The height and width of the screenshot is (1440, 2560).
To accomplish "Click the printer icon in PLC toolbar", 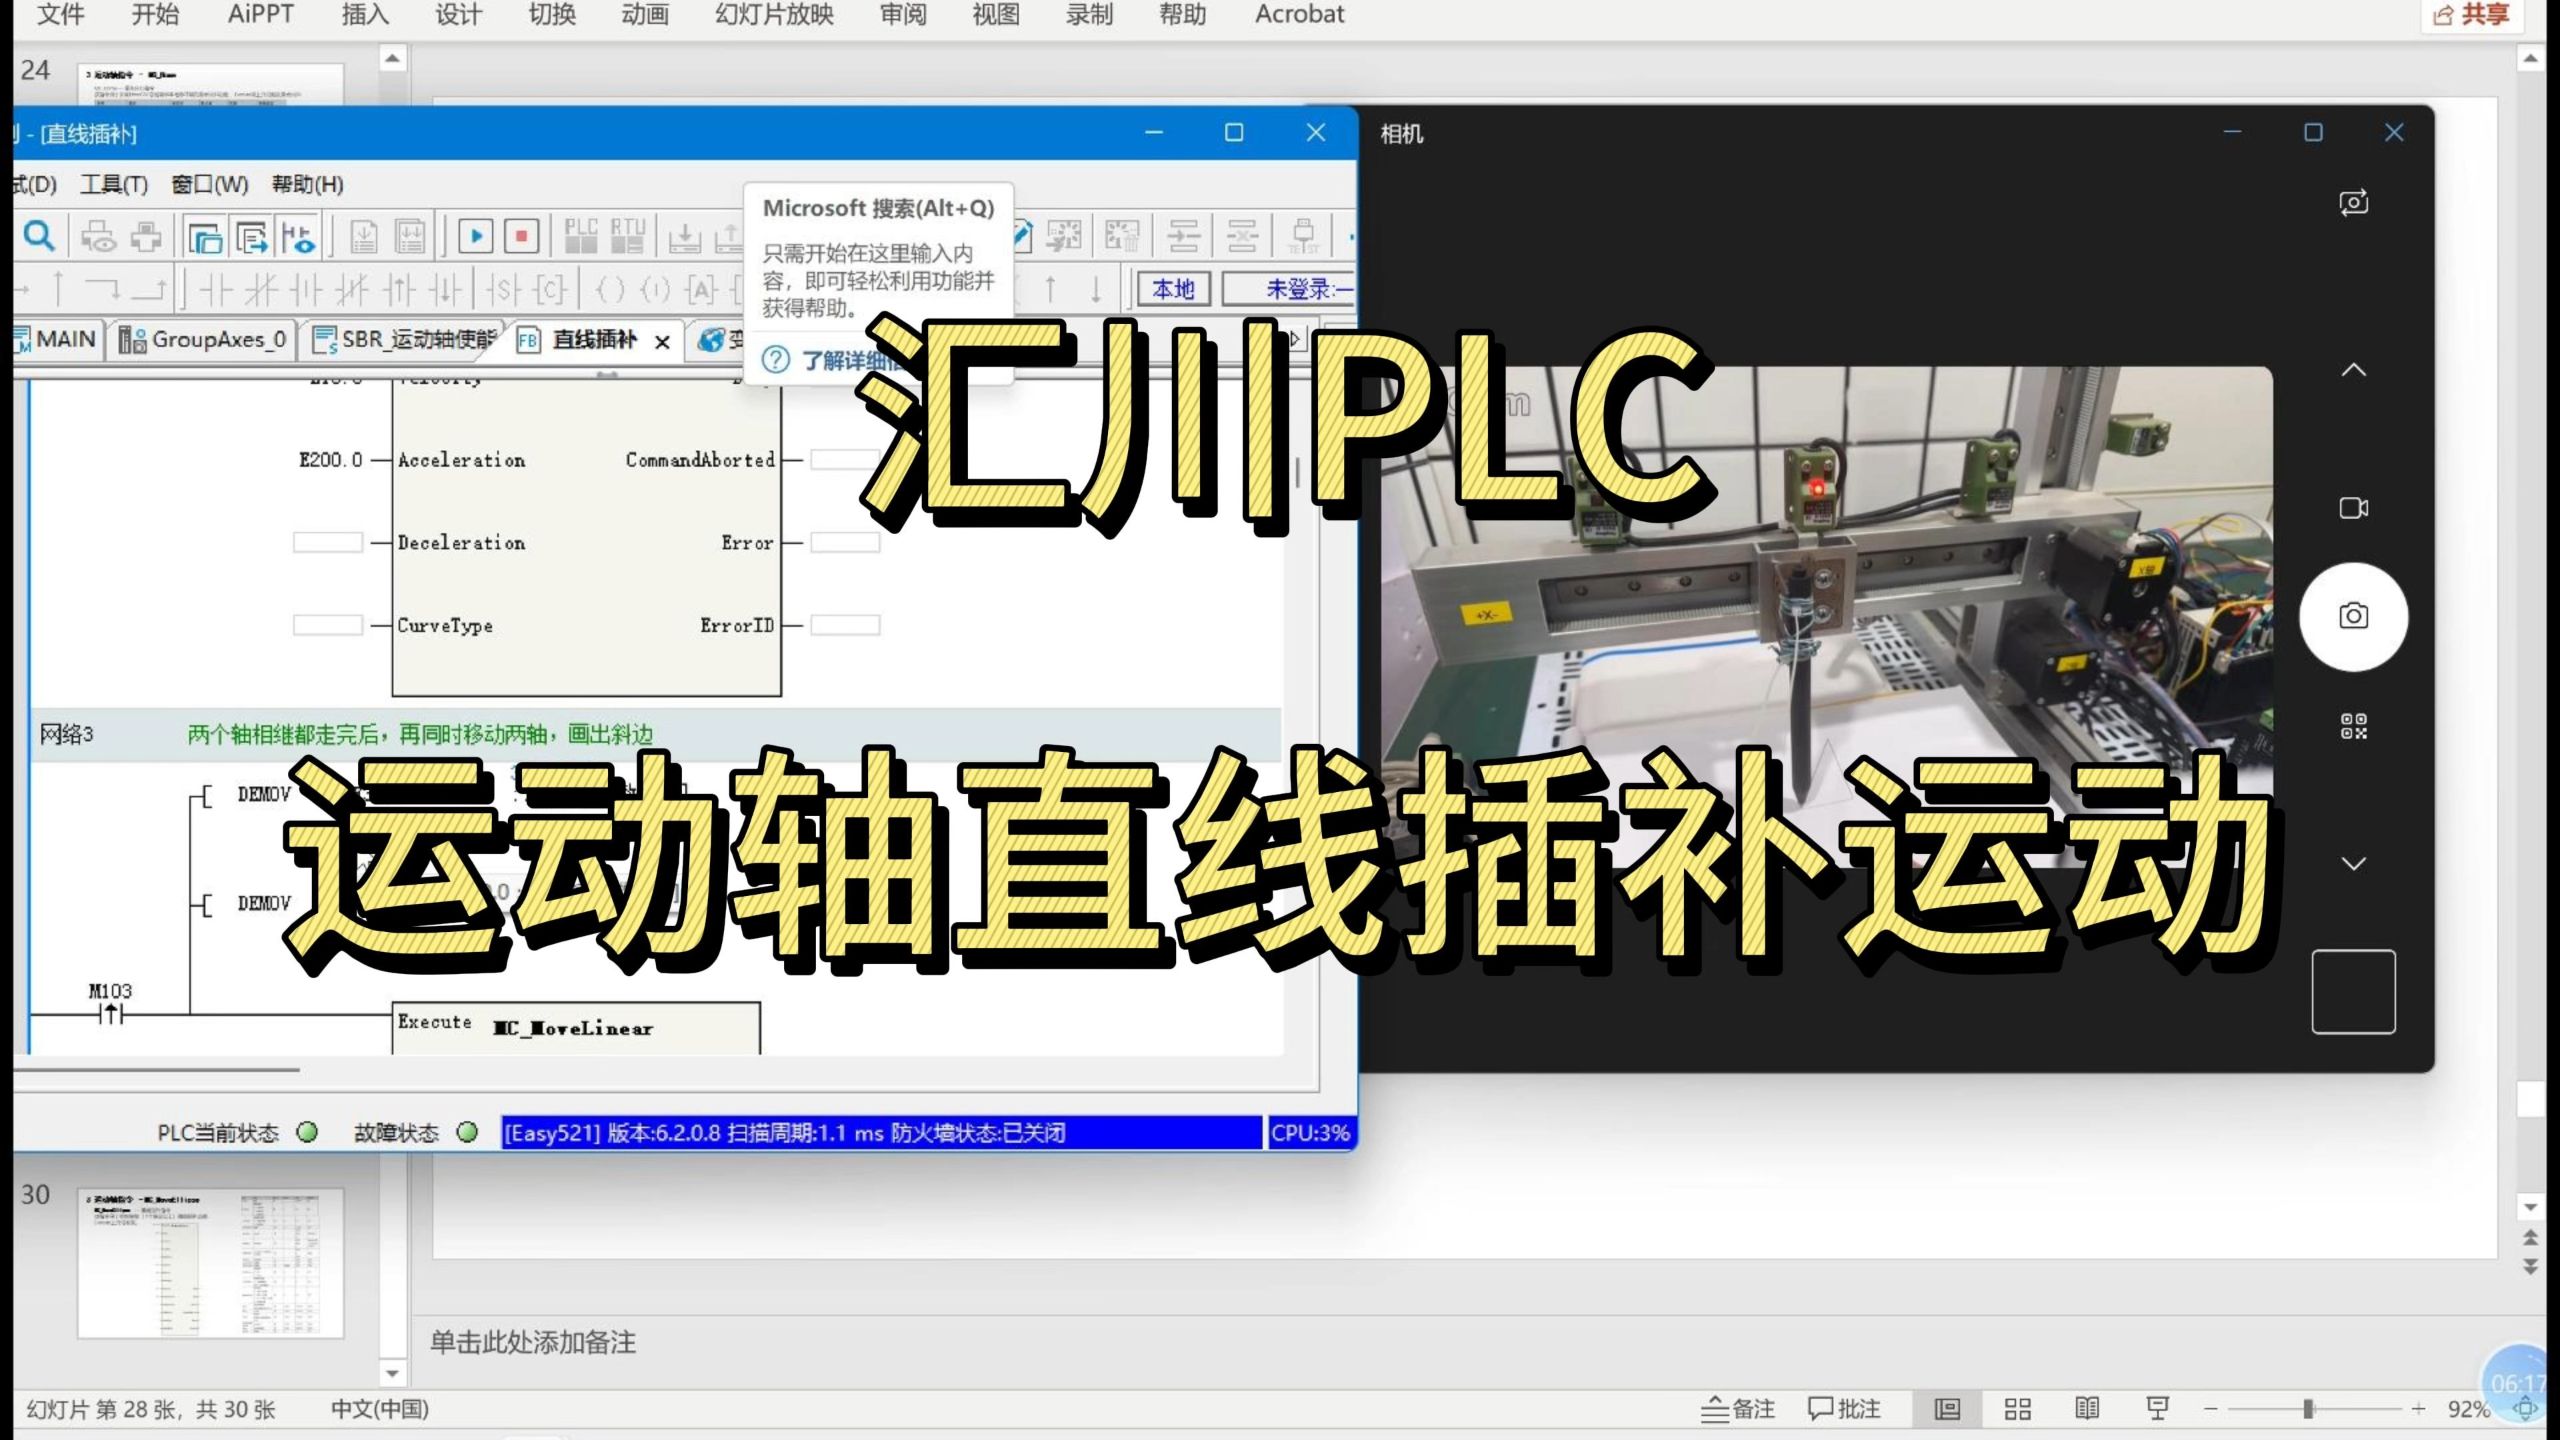I will [x=146, y=237].
